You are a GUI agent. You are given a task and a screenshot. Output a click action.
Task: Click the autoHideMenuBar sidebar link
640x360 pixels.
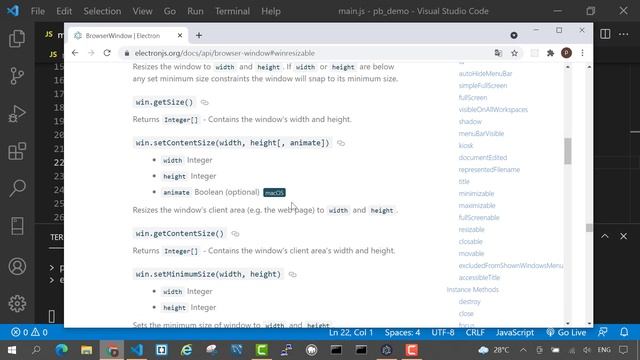point(485,74)
